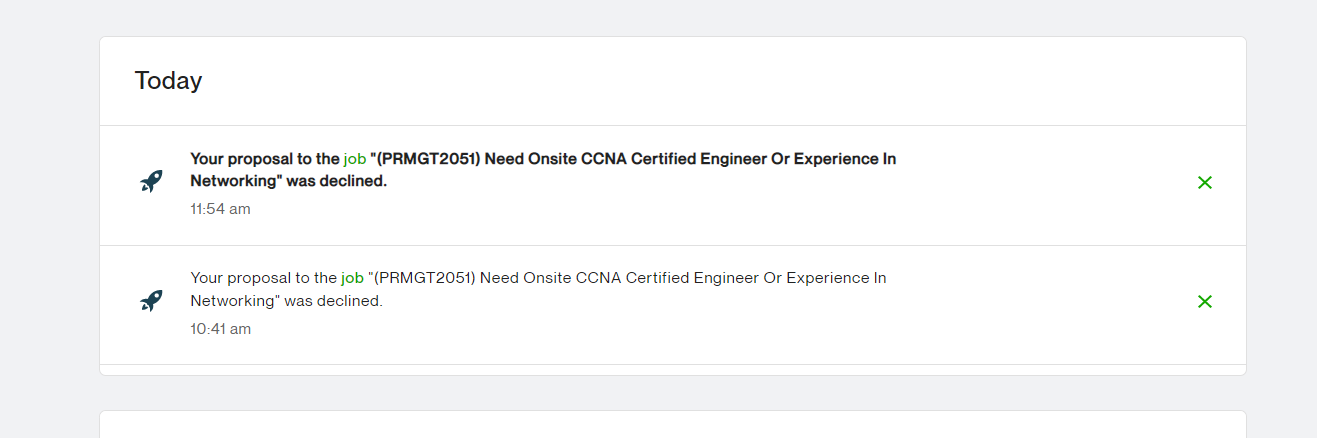Click the "Today" section heading

pyautogui.click(x=169, y=81)
